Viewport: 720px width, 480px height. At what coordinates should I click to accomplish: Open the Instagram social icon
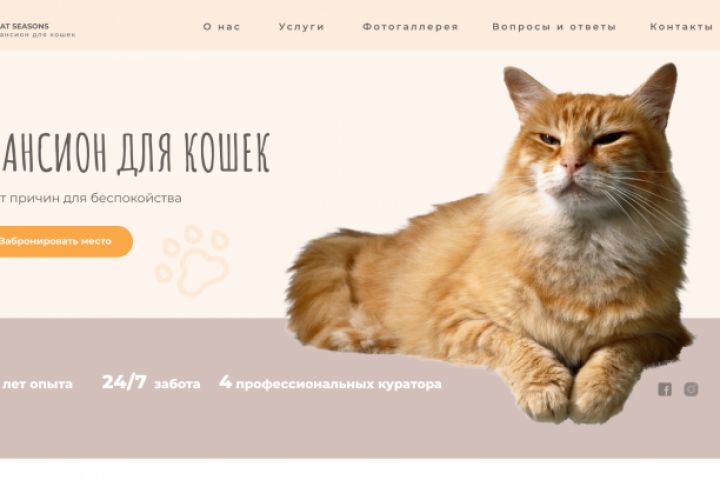tap(691, 389)
